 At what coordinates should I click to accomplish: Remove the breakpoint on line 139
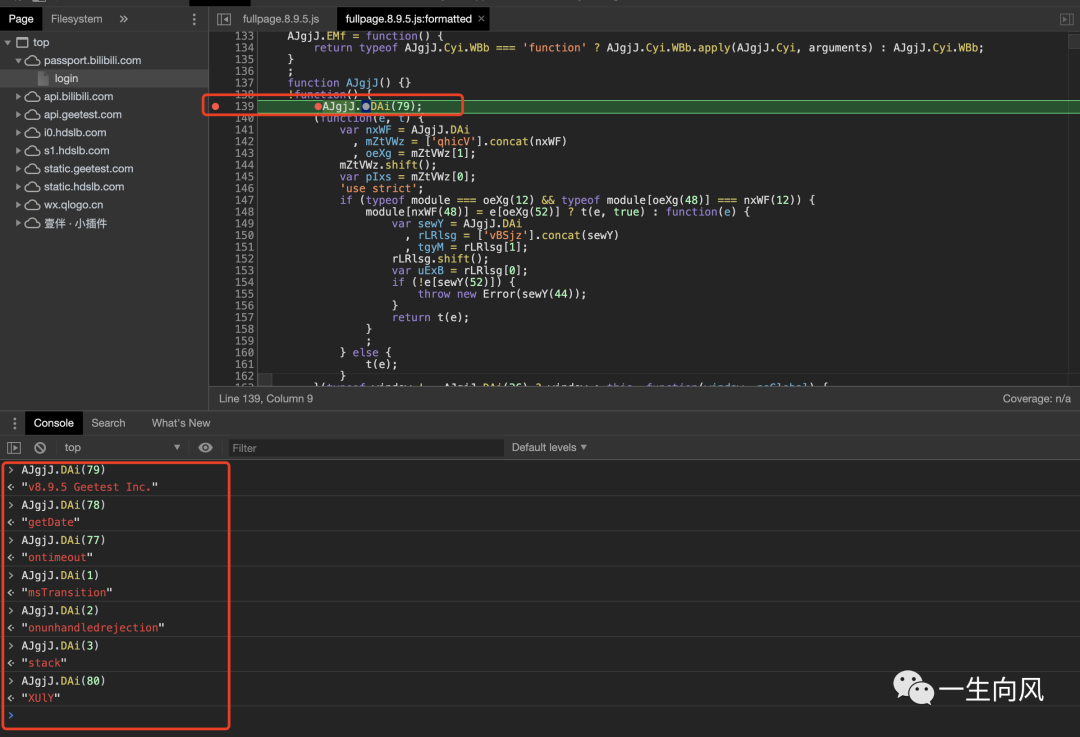[x=215, y=106]
